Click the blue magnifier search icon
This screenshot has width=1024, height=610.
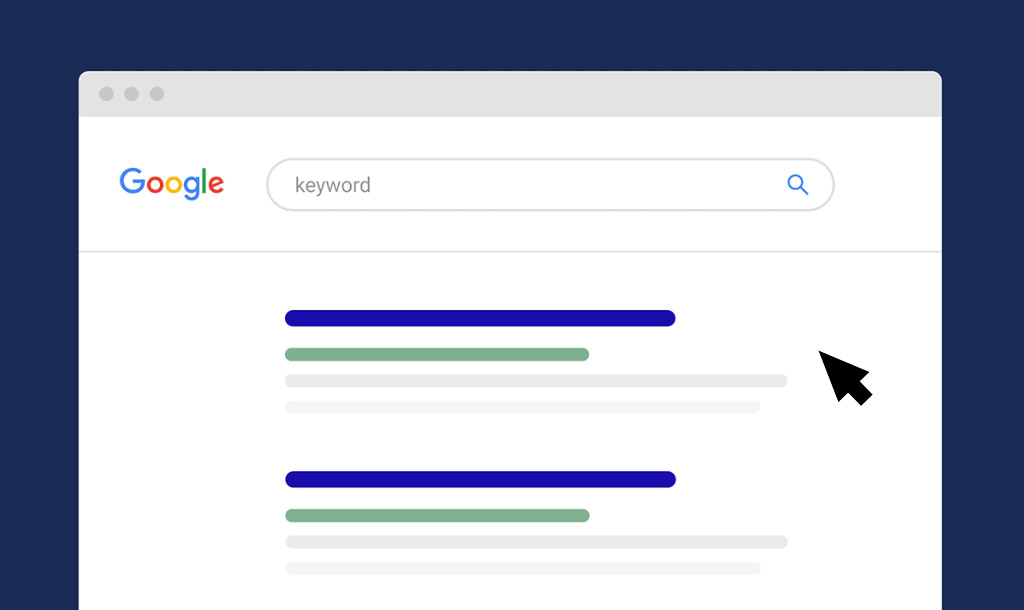(x=797, y=185)
